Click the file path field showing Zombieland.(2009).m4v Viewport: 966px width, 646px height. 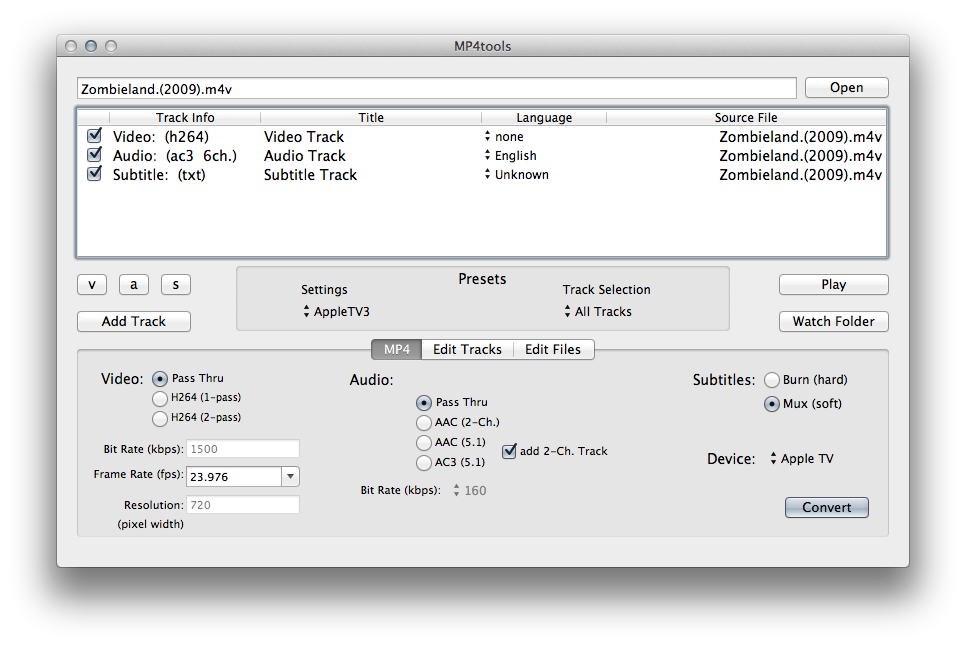[436, 89]
